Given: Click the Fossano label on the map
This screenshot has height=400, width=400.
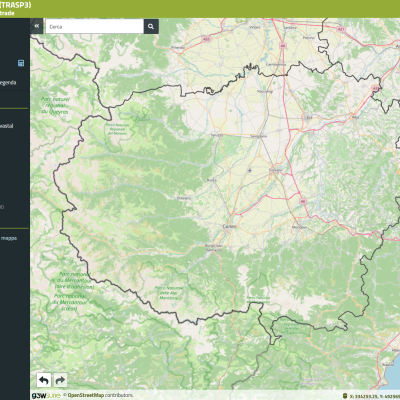Looking at the screenshot, I should coord(275,170).
